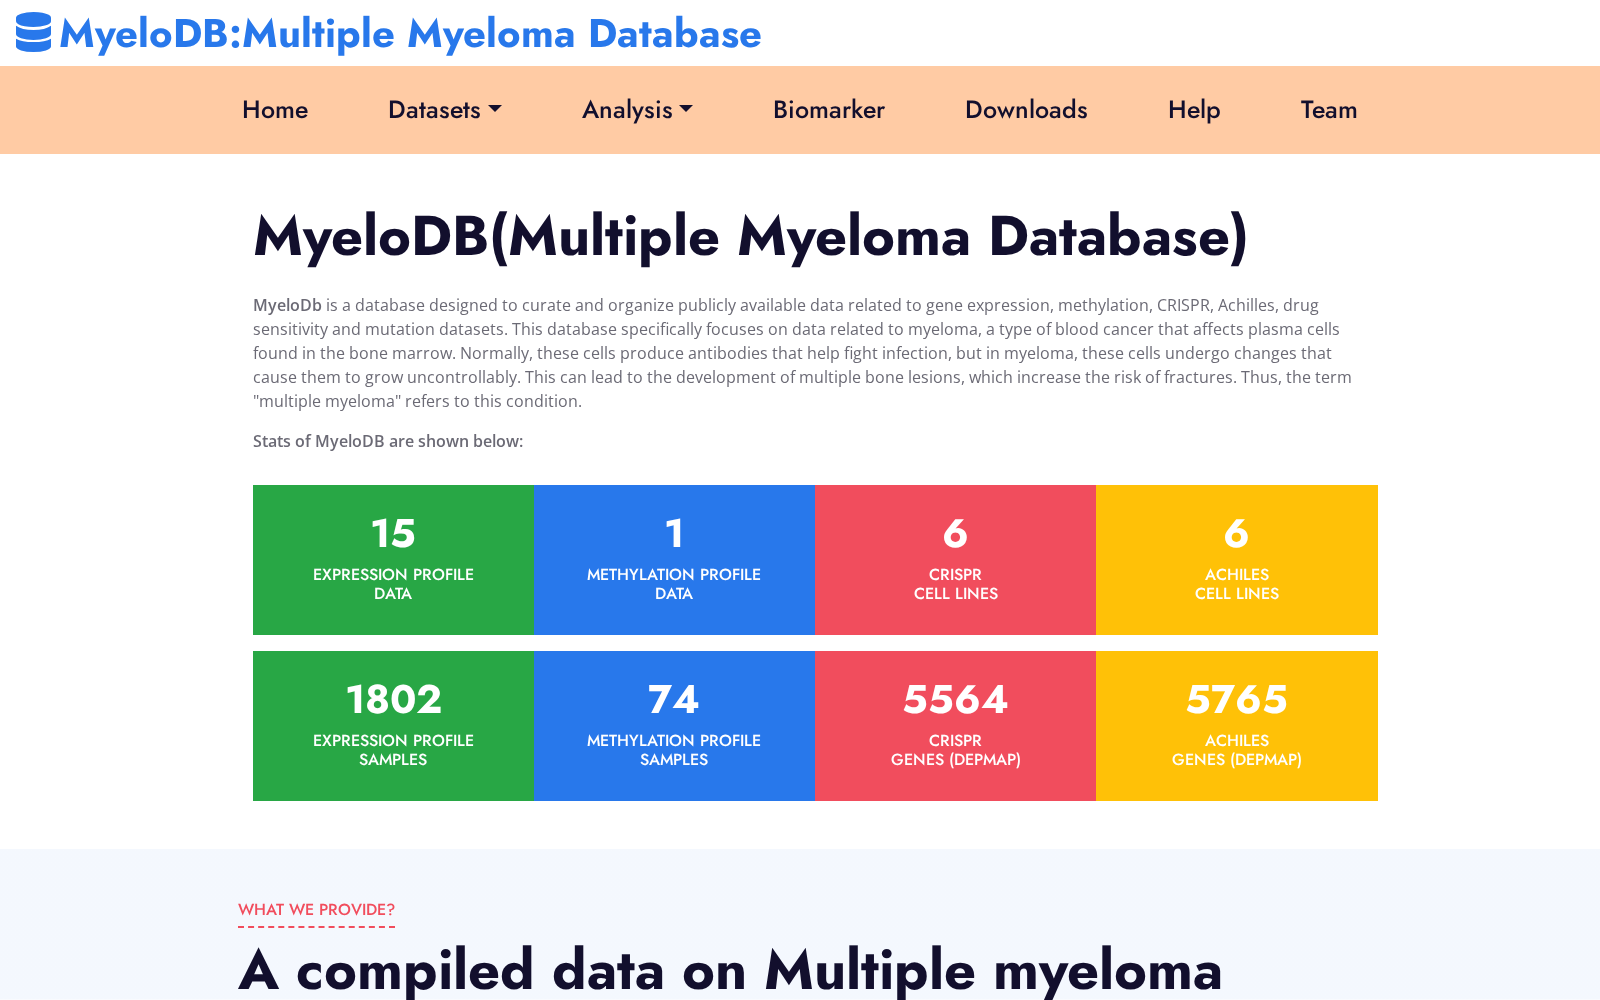The height and width of the screenshot is (1000, 1600).
Task: Click the MyeloDB database logo icon
Action: click(x=33, y=32)
